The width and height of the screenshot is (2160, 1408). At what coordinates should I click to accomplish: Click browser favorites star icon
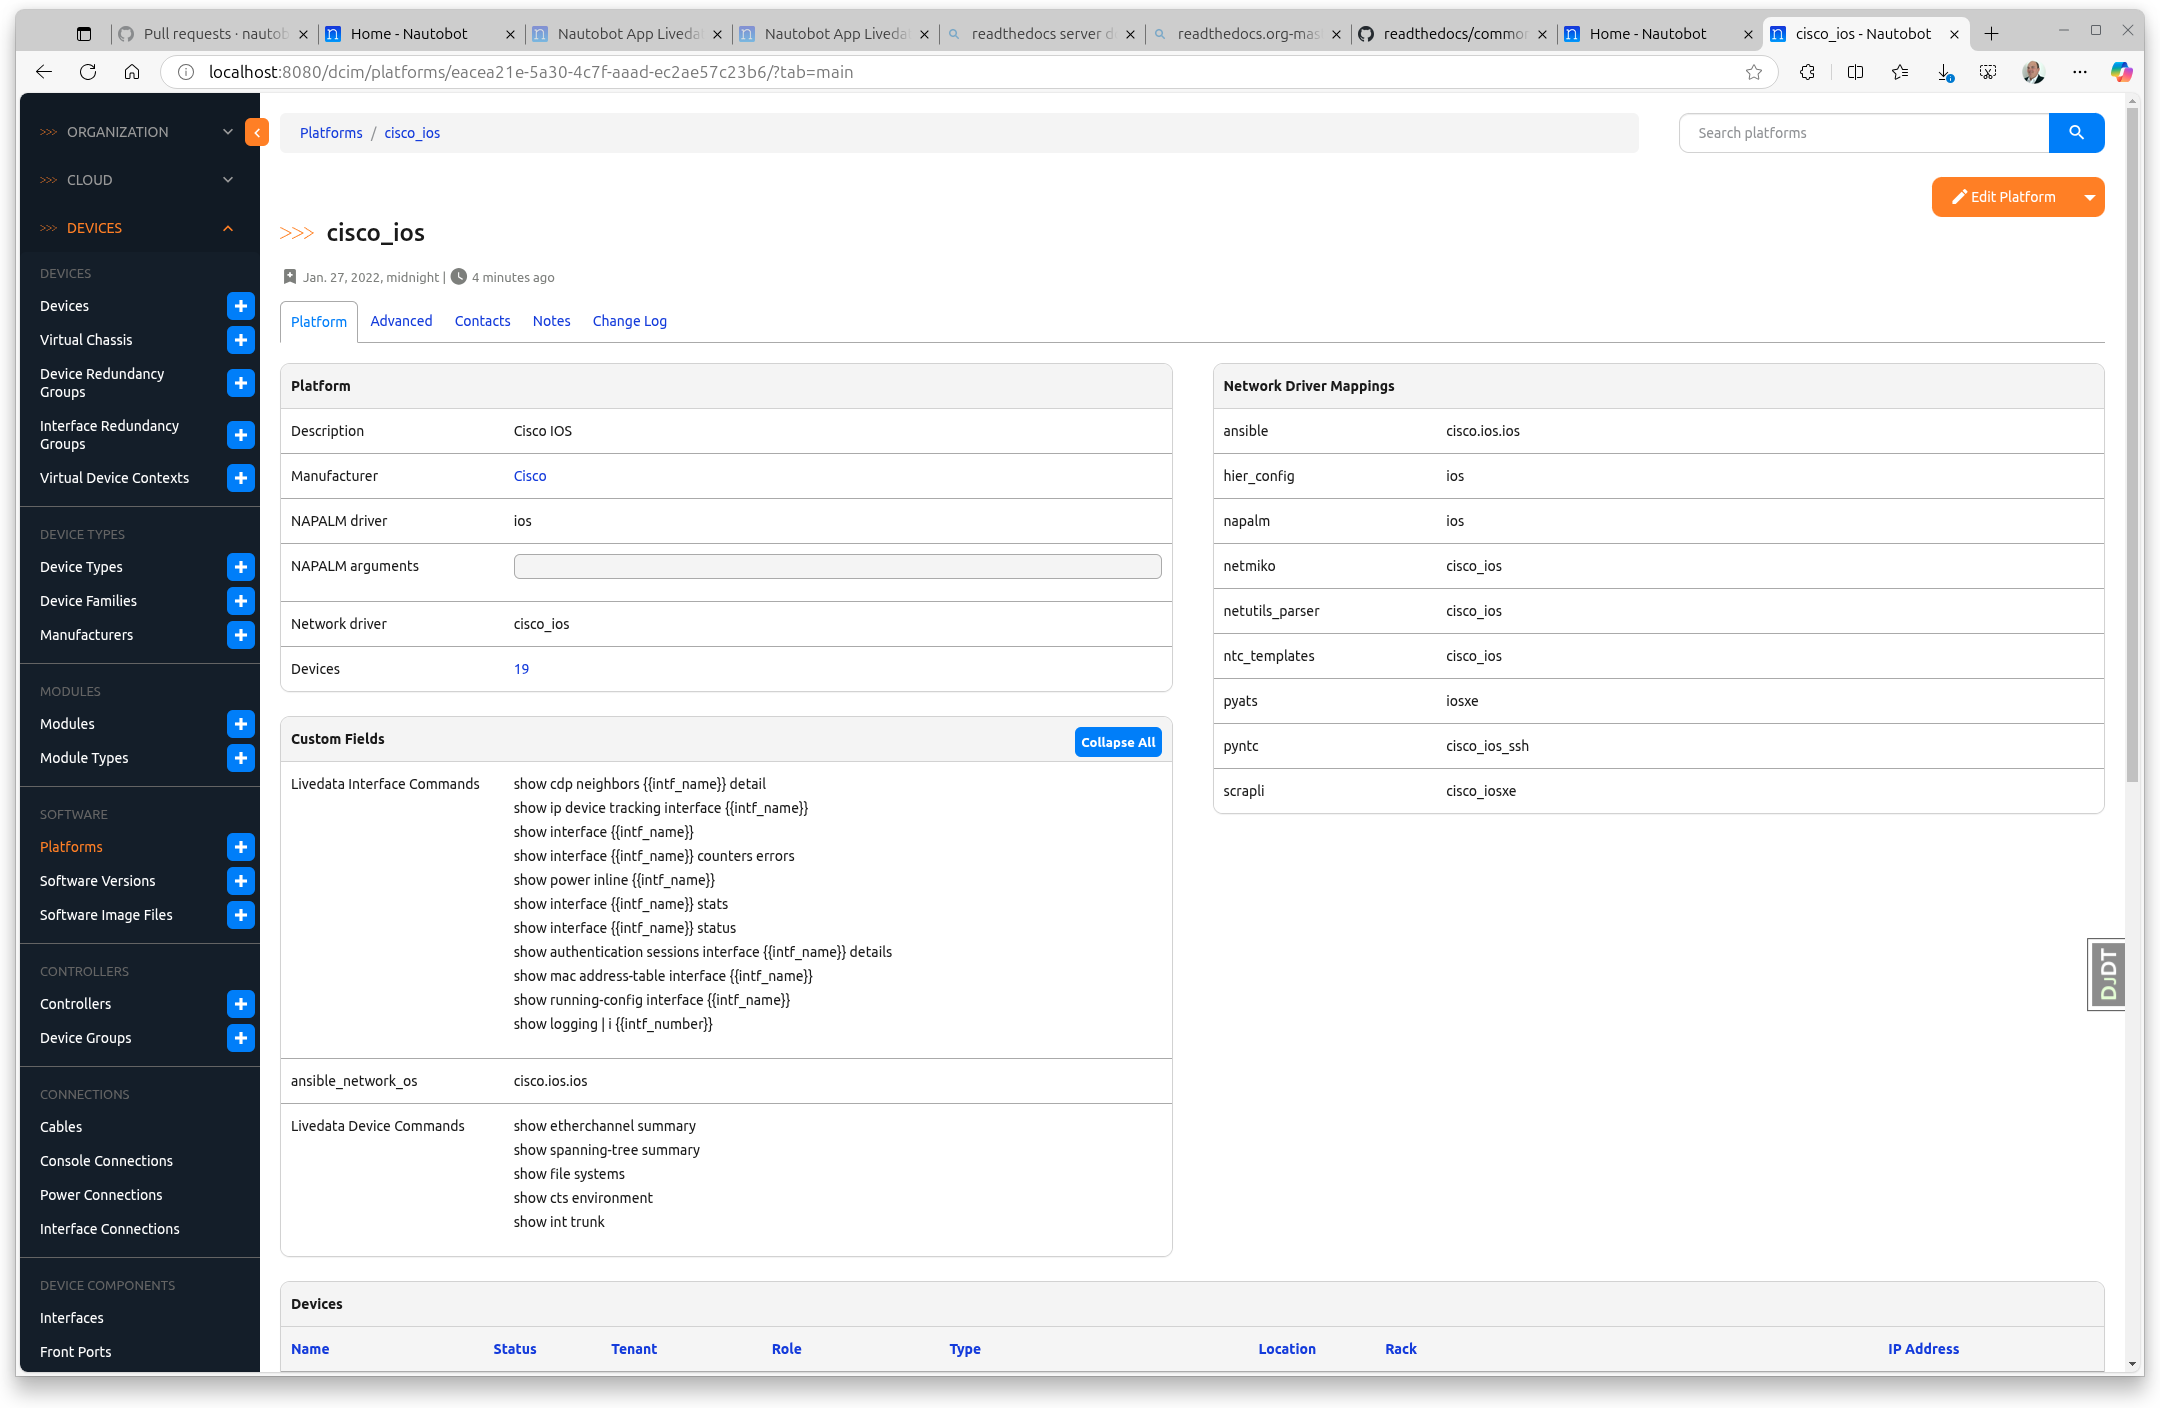pos(1753,72)
